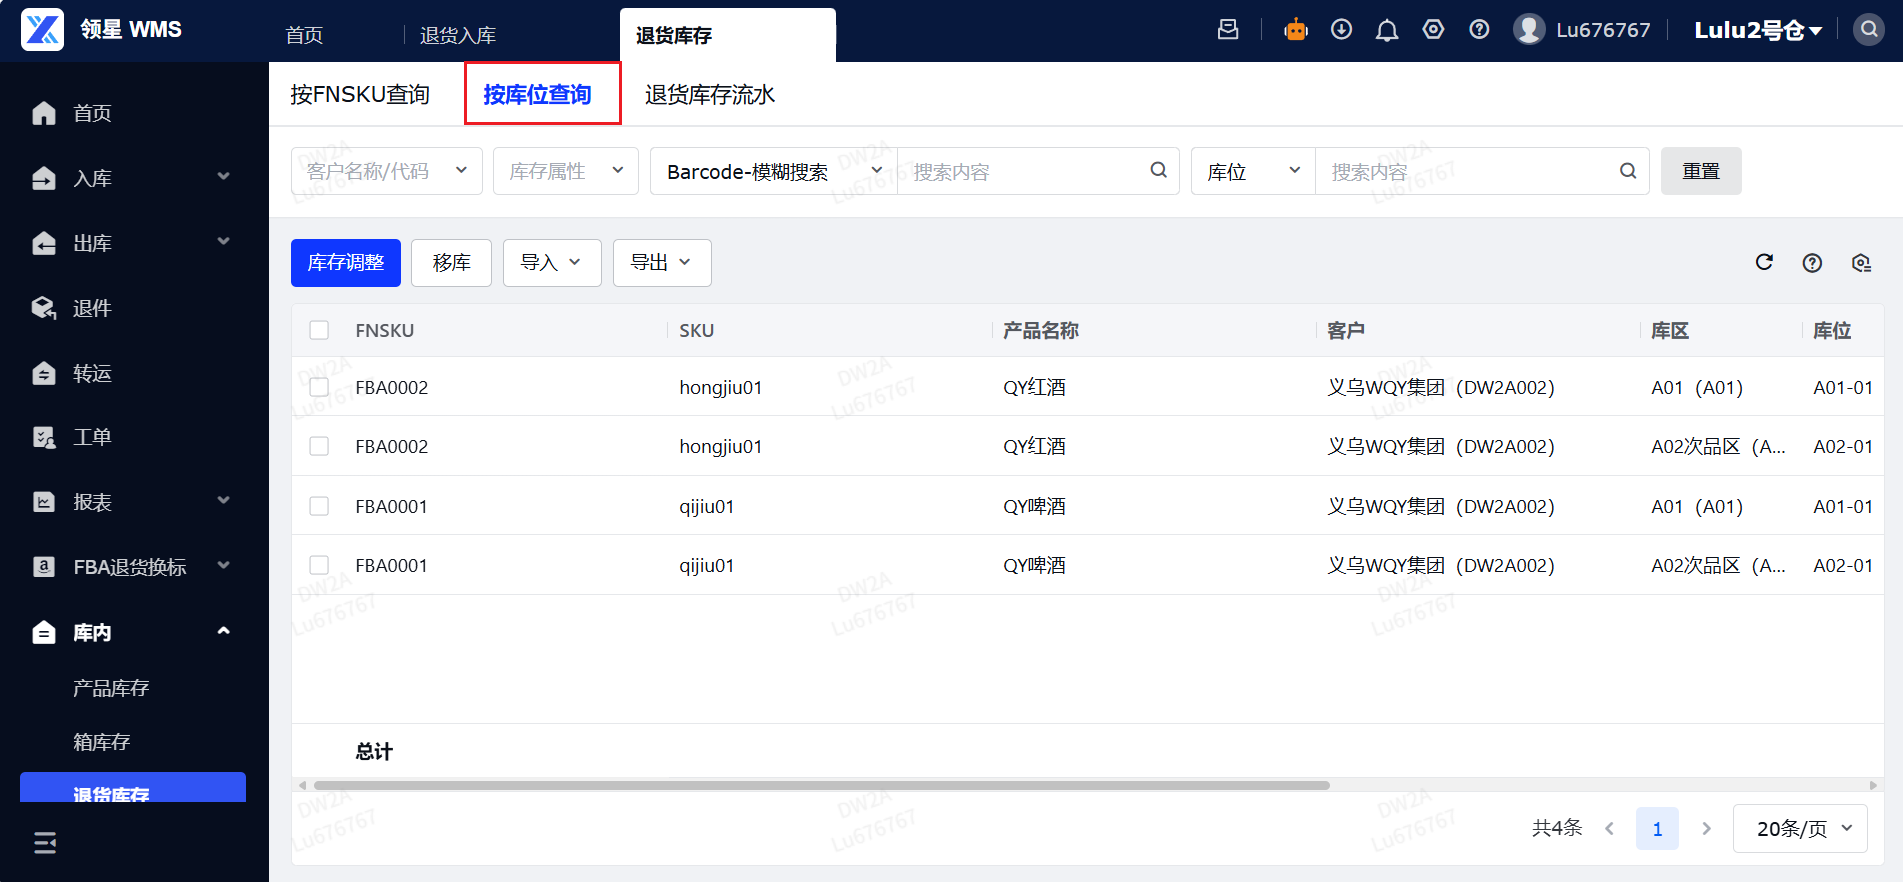Click the previous page arrow
Viewport: 1903px width, 882px height.
point(1610,829)
